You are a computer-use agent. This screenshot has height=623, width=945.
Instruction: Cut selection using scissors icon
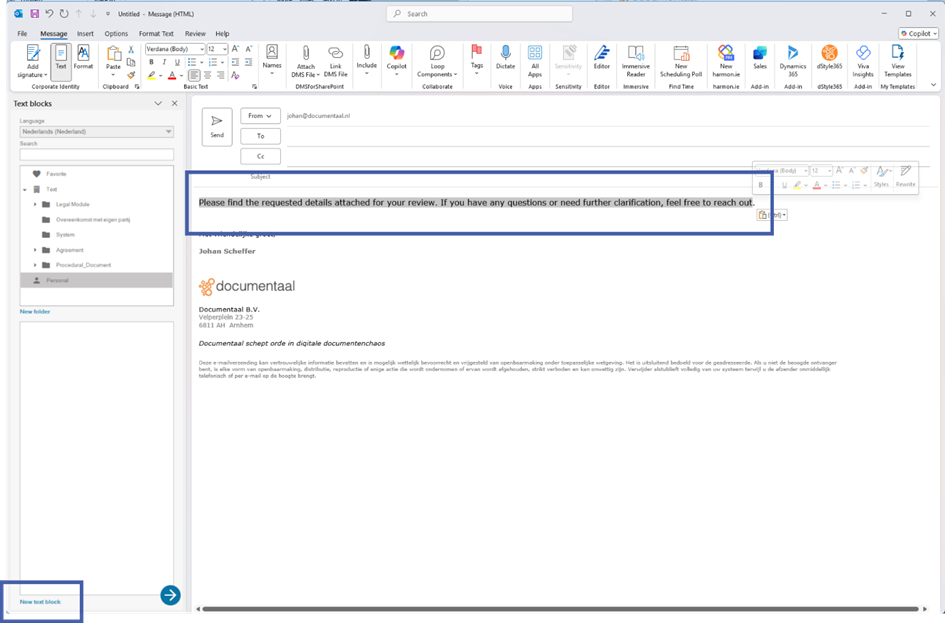coord(131,50)
